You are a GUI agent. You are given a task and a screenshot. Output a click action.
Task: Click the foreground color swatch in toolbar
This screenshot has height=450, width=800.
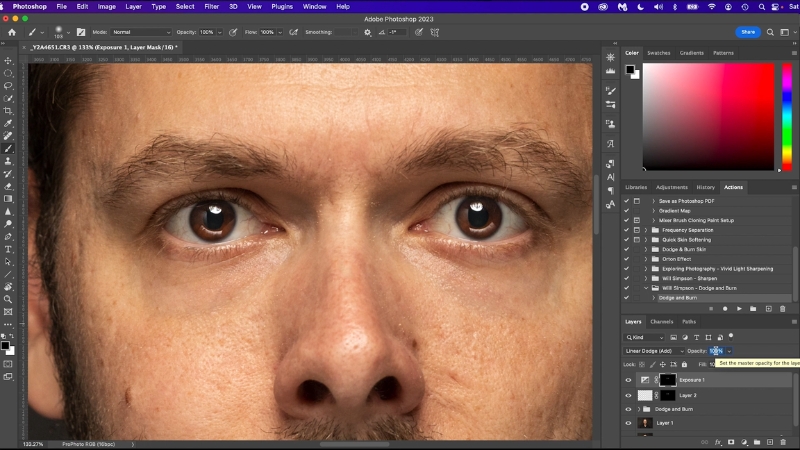pos(5,346)
